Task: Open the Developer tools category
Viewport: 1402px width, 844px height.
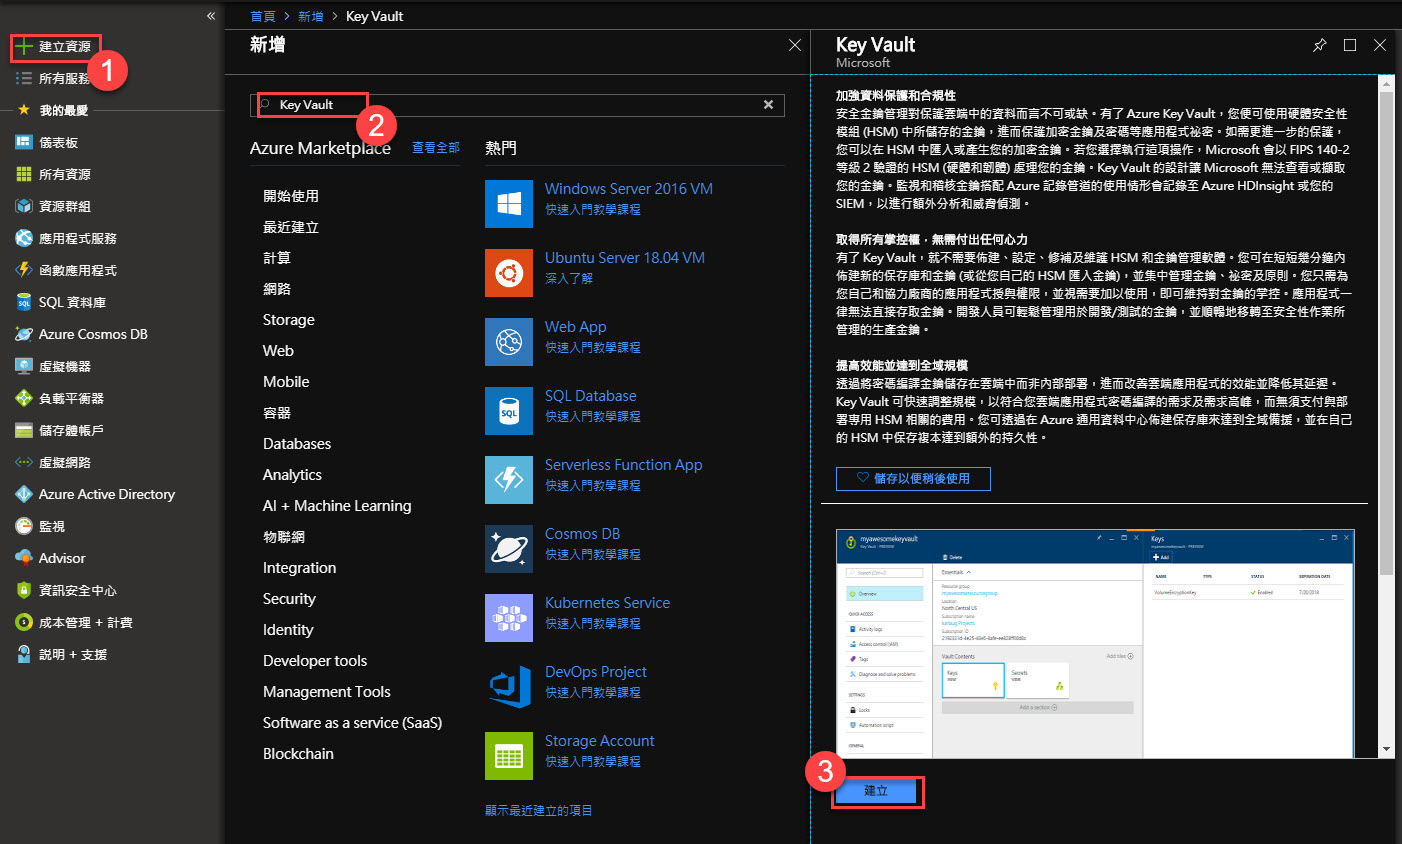Action: click(315, 661)
